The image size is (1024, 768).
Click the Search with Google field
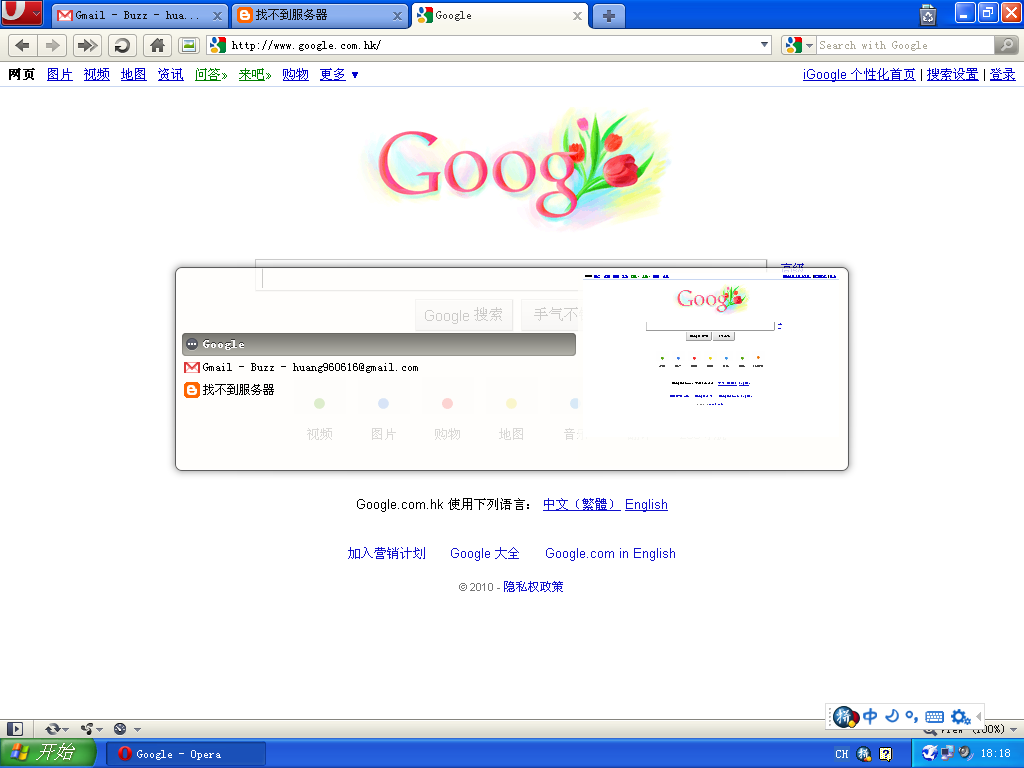click(904, 45)
